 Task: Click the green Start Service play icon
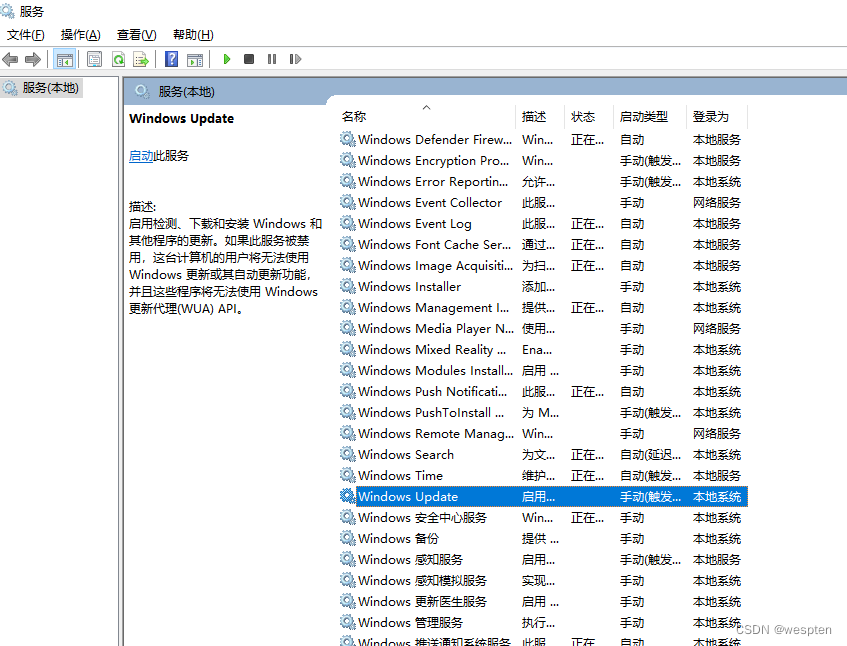[227, 59]
